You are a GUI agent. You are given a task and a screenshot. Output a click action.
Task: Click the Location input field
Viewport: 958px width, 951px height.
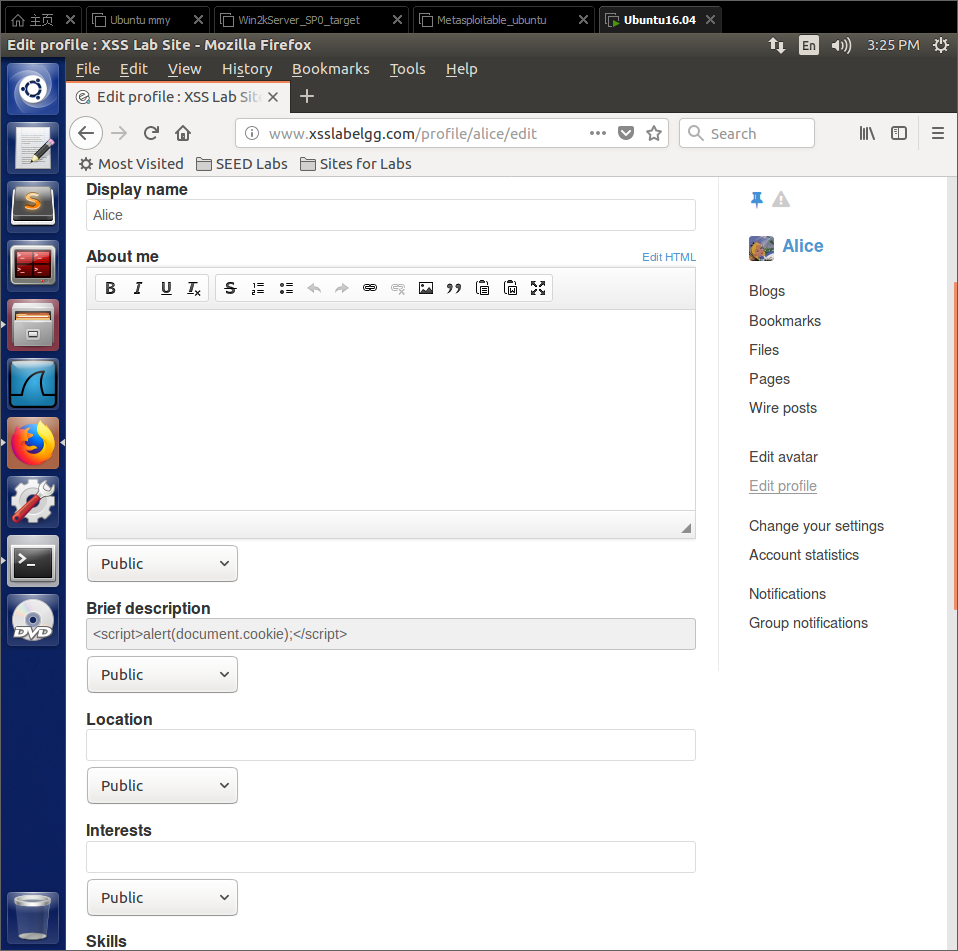coord(391,745)
